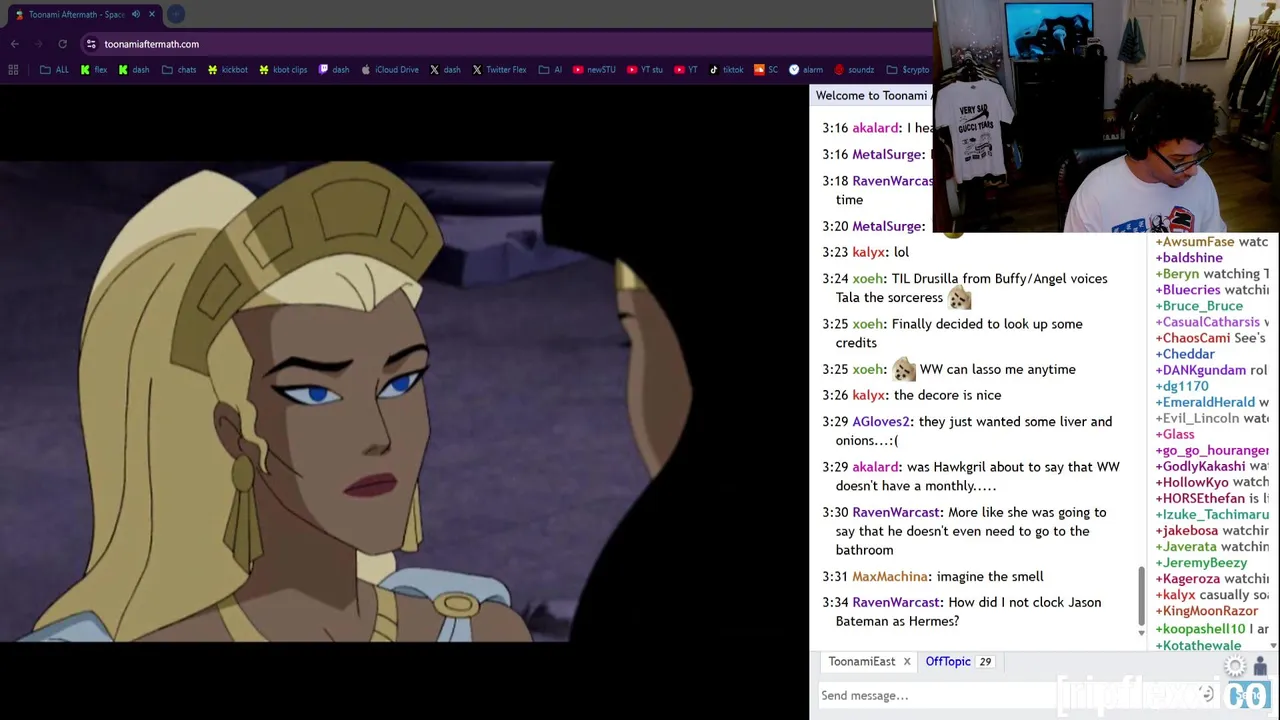Image resolution: width=1280 pixels, height=720 pixels.
Task: Select user dg1170 in user list
Action: (x=1183, y=386)
